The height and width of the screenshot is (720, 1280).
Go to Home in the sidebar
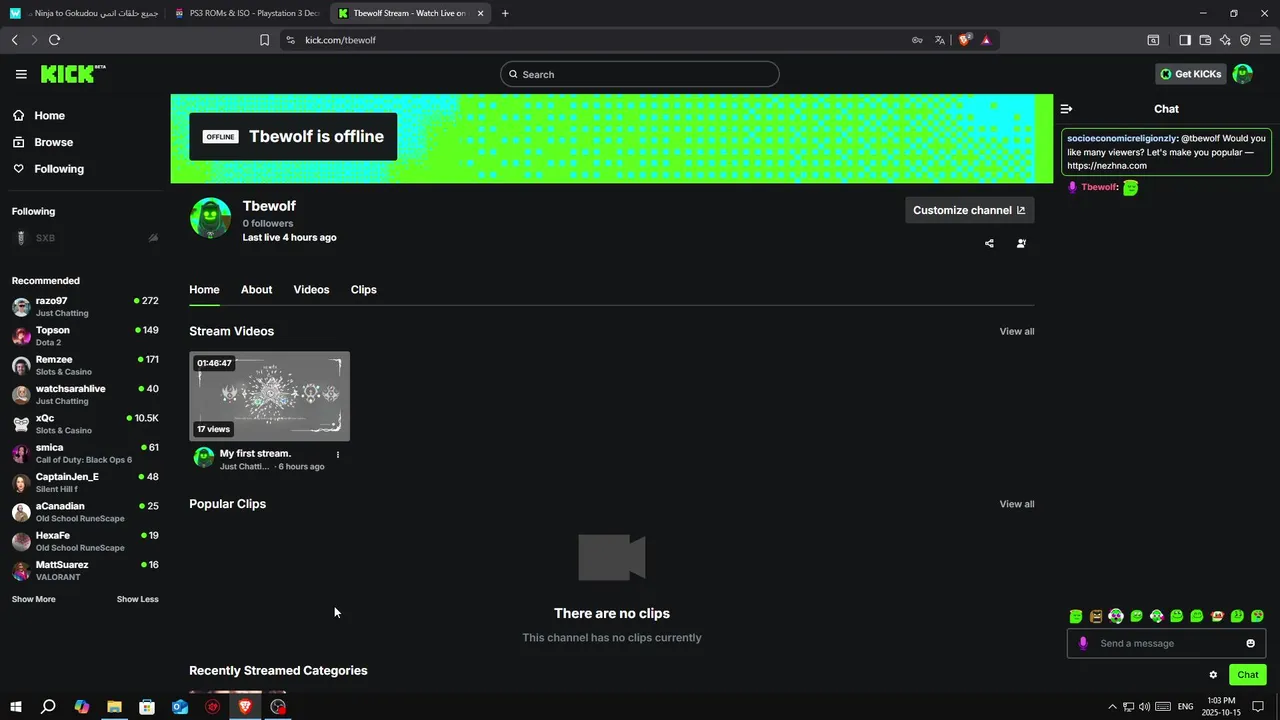click(x=38, y=115)
